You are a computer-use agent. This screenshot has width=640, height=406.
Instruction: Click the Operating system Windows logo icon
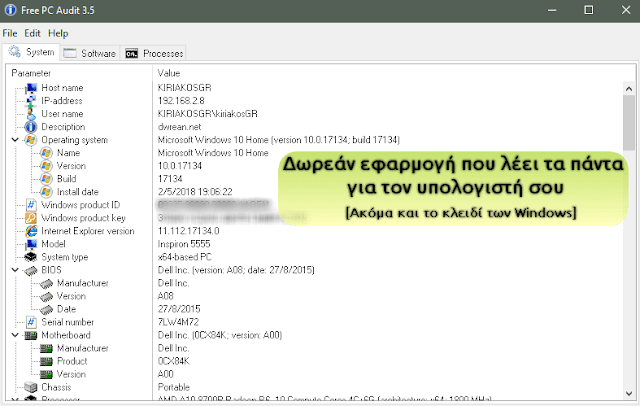click(x=31, y=140)
